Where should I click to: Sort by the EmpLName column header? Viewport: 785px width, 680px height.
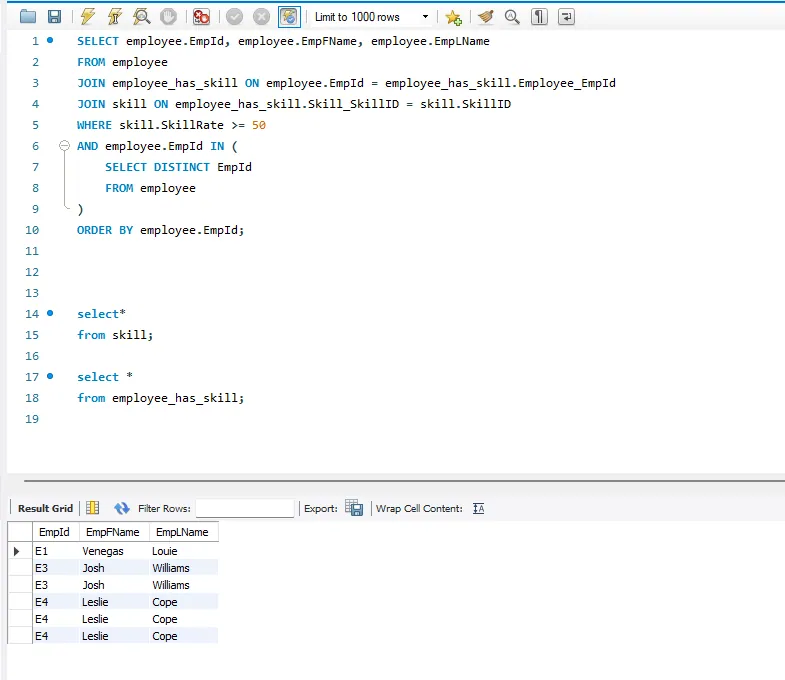(x=184, y=532)
